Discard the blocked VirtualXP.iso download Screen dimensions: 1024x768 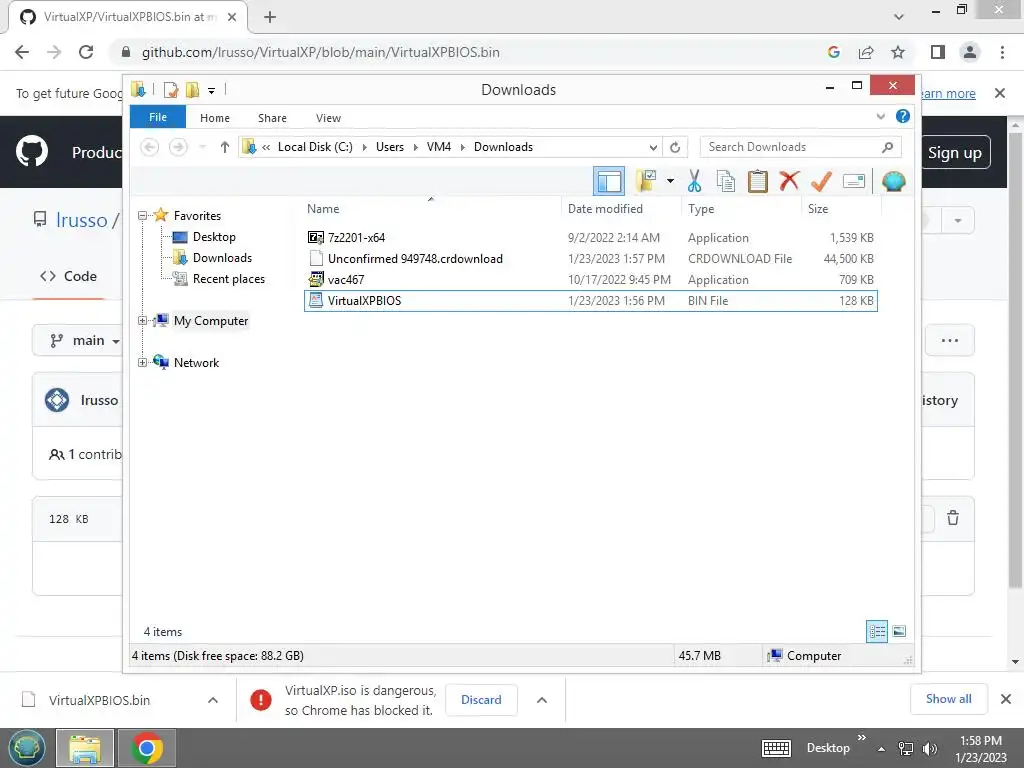coord(481,699)
